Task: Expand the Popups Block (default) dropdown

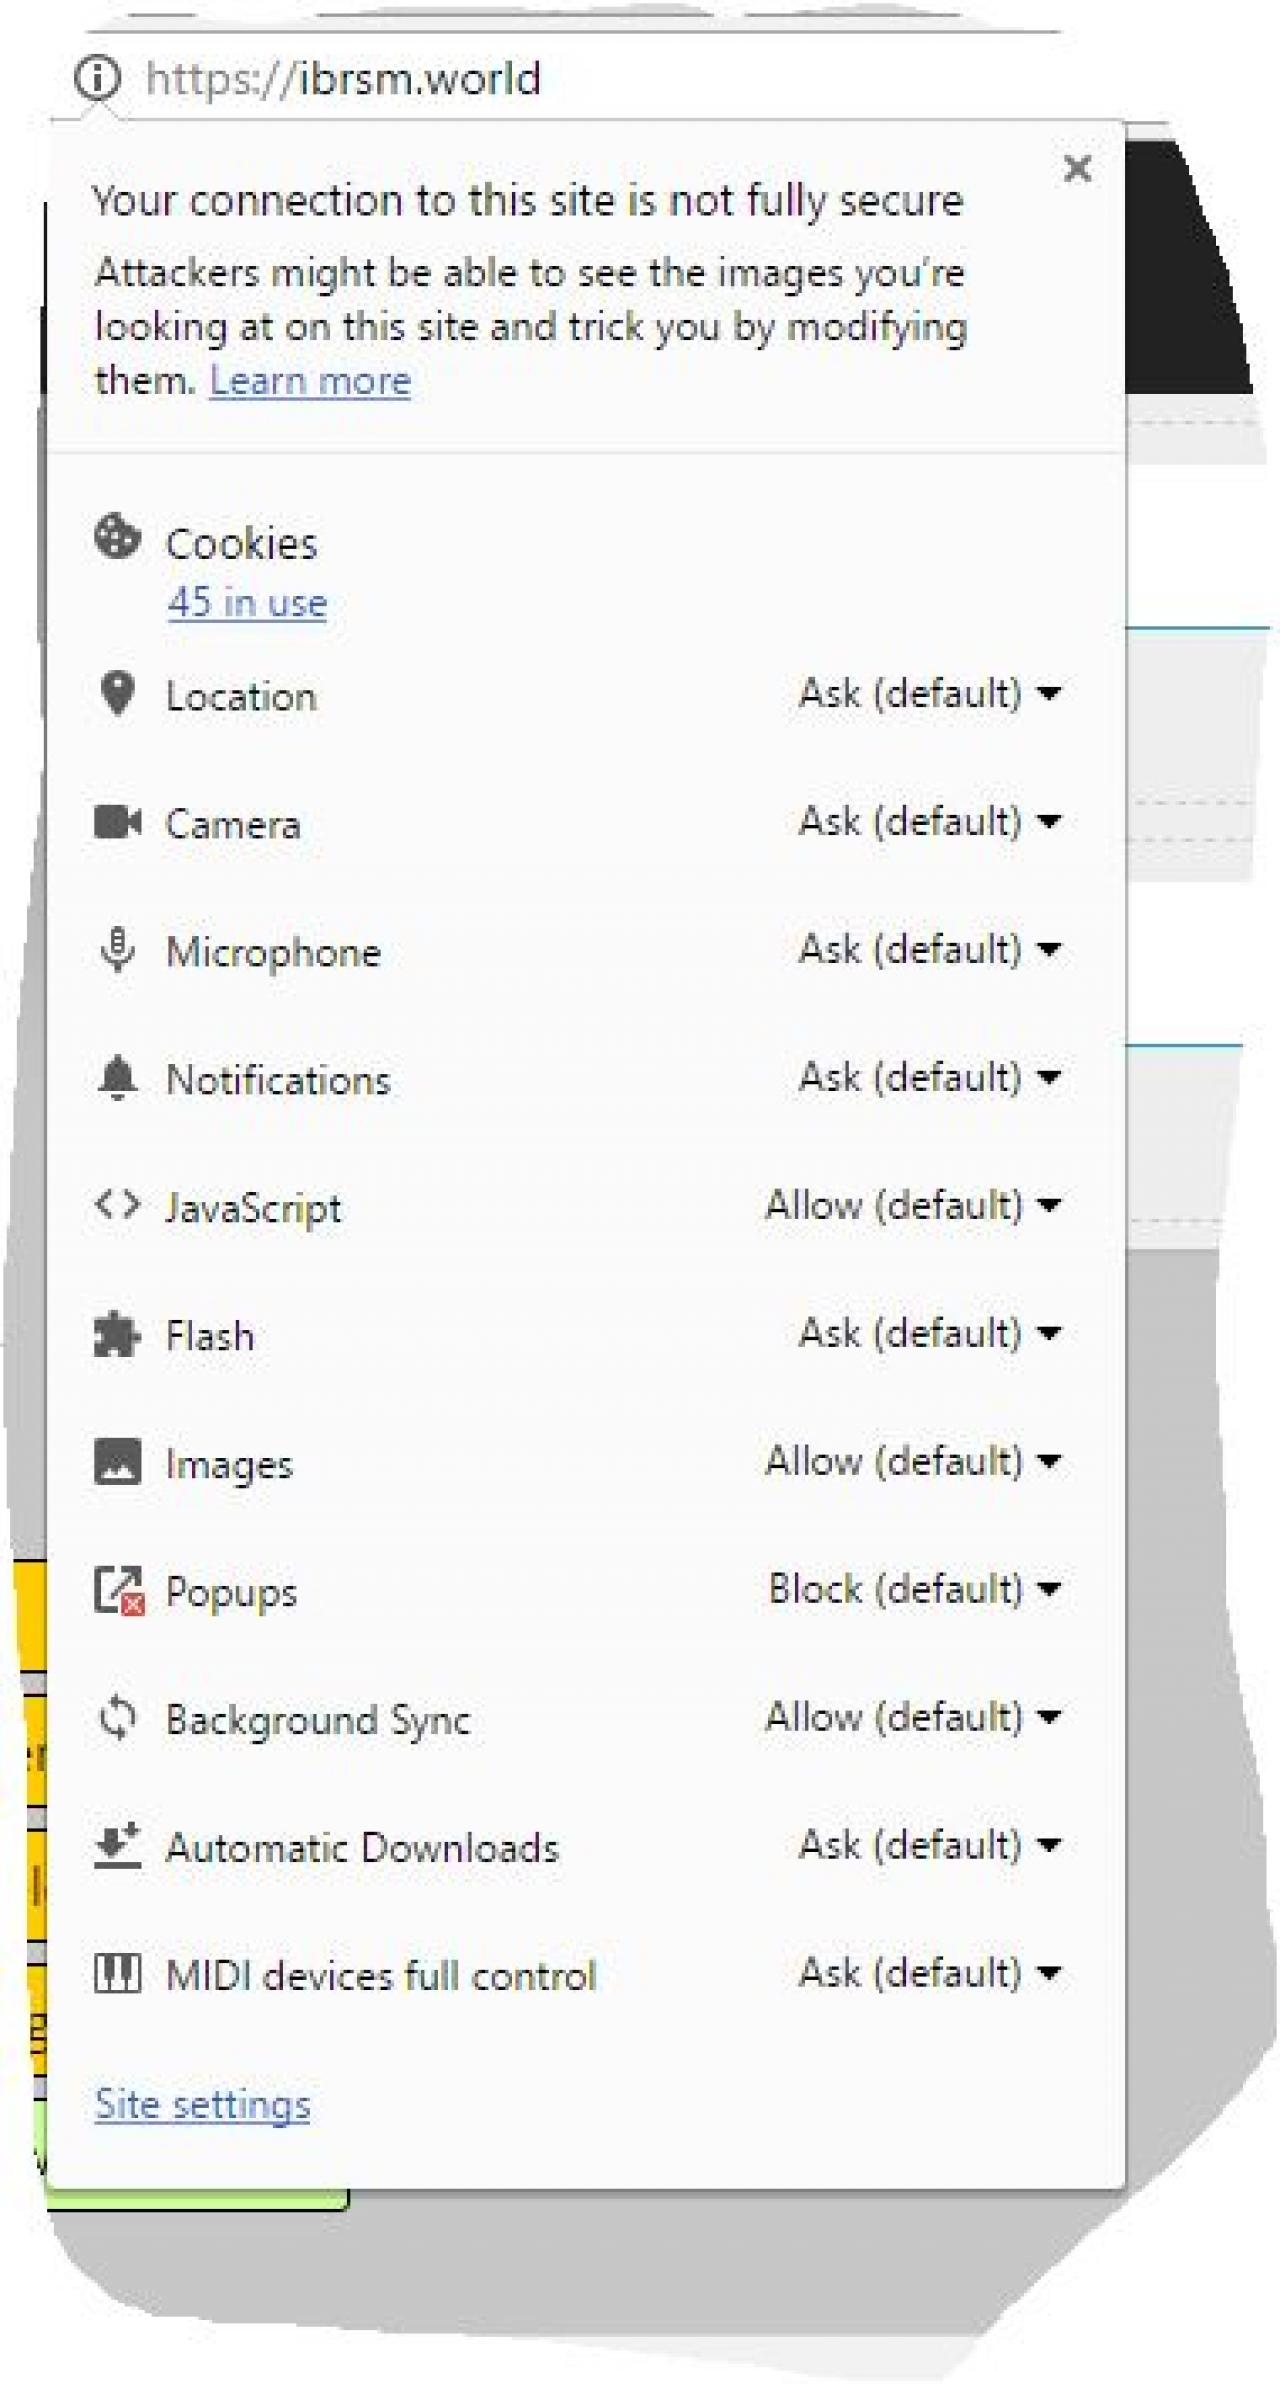Action: [x=913, y=1589]
